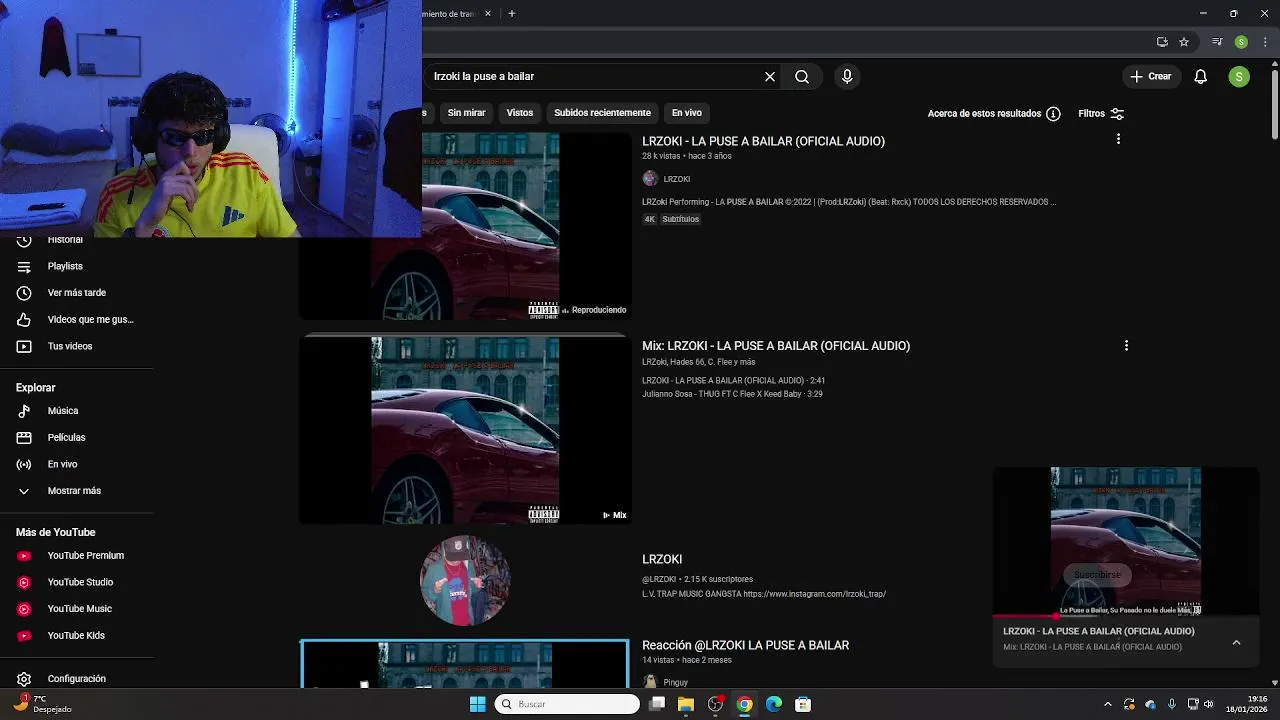Click the LRZOKI channel result title
This screenshot has height=720, width=1280.
click(662, 559)
